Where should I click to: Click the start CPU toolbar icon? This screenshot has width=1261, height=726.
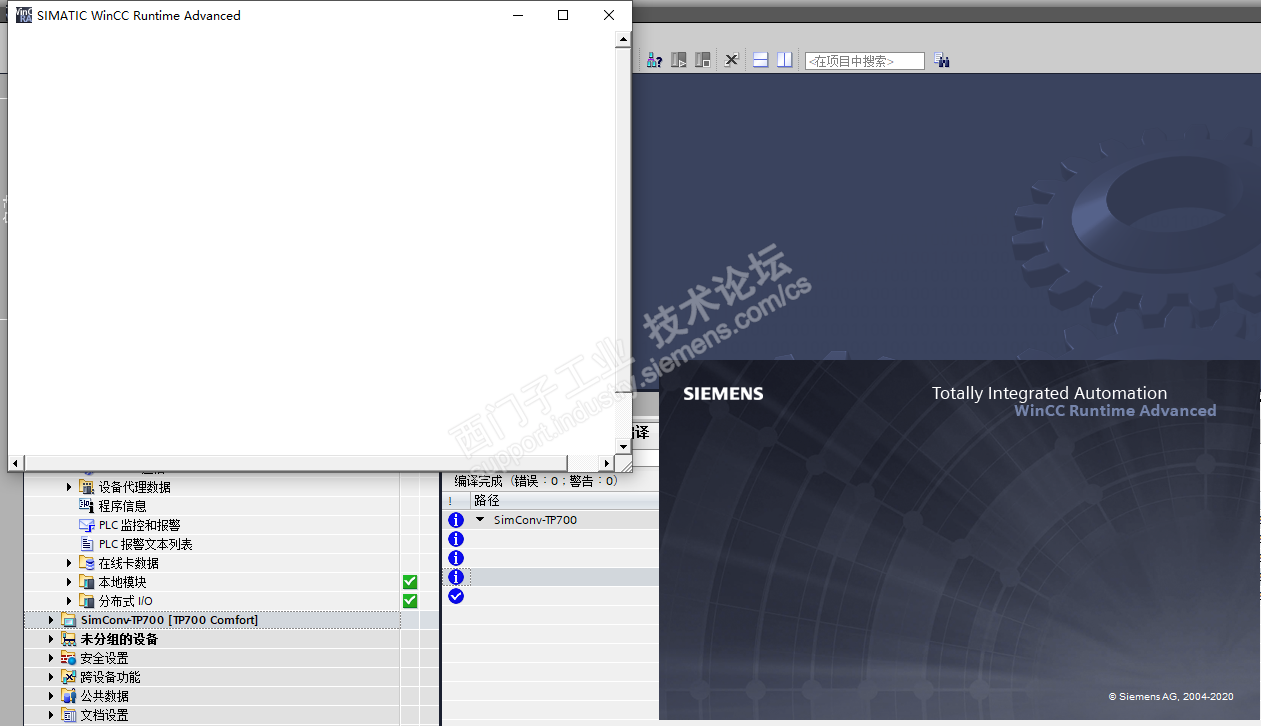click(x=679, y=60)
